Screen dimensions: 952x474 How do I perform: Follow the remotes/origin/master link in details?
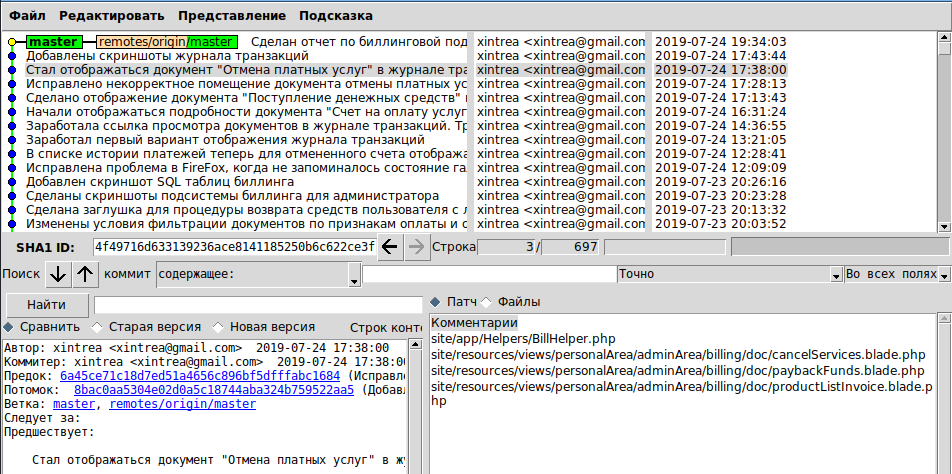click(x=182, y=404)
